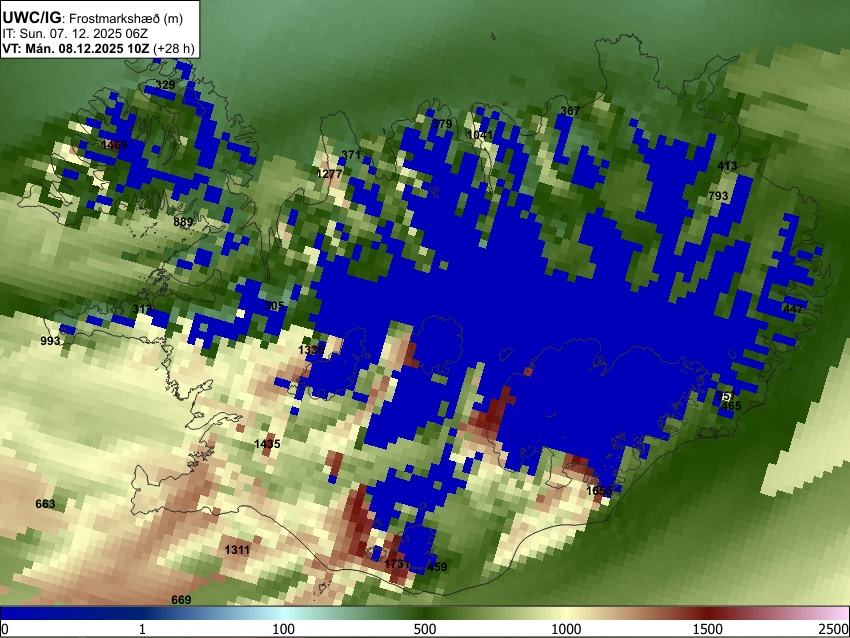Select the "IT: Sun. 07. 12. 2025 06Z" line

pyautogui.click(x=75, y=34)
